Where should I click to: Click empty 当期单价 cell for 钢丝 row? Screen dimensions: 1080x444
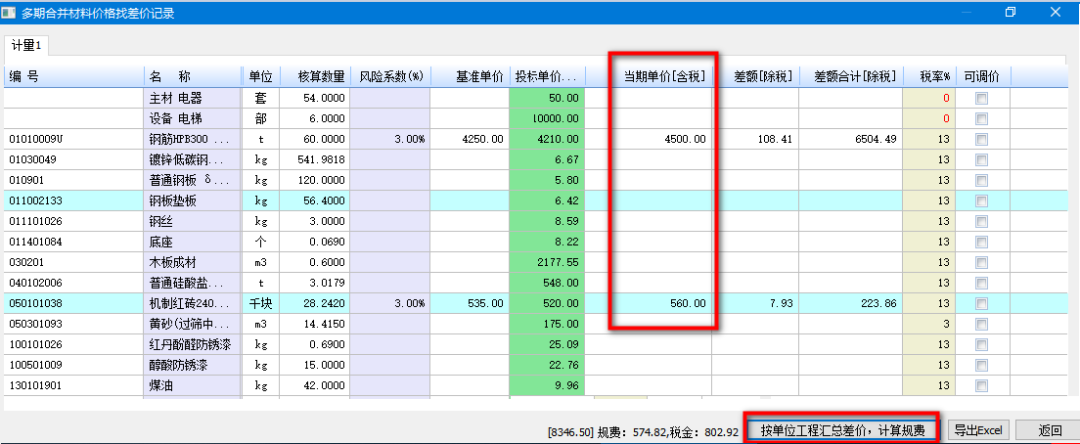664,221
